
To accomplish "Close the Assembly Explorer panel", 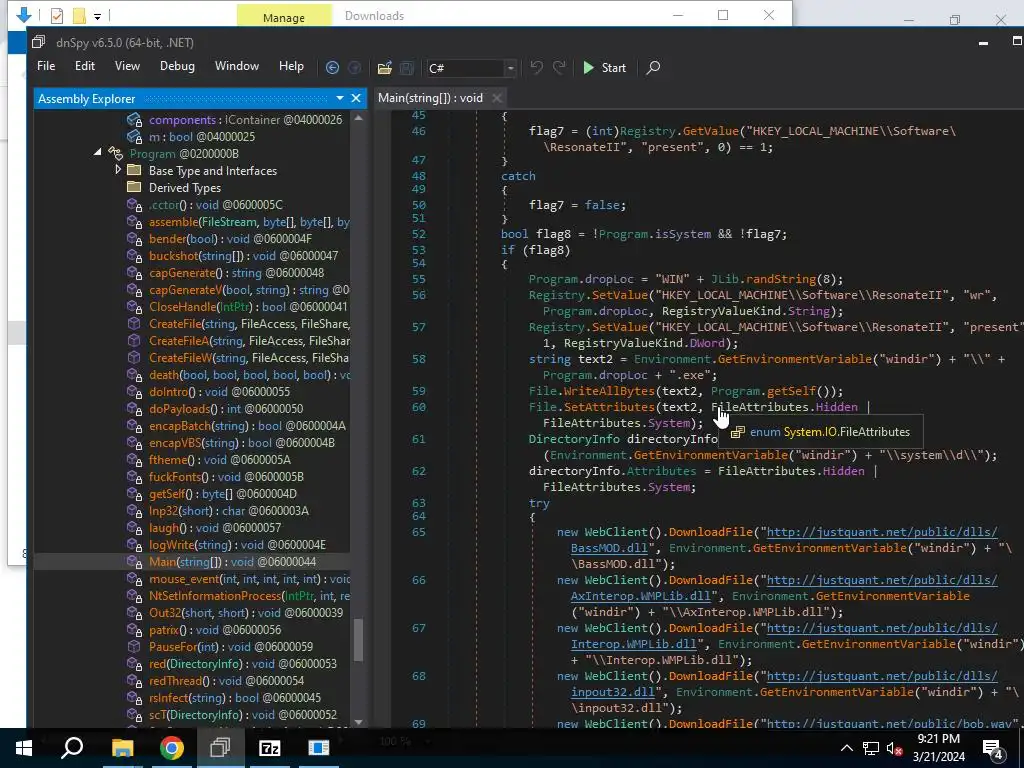I will point(356,98).
